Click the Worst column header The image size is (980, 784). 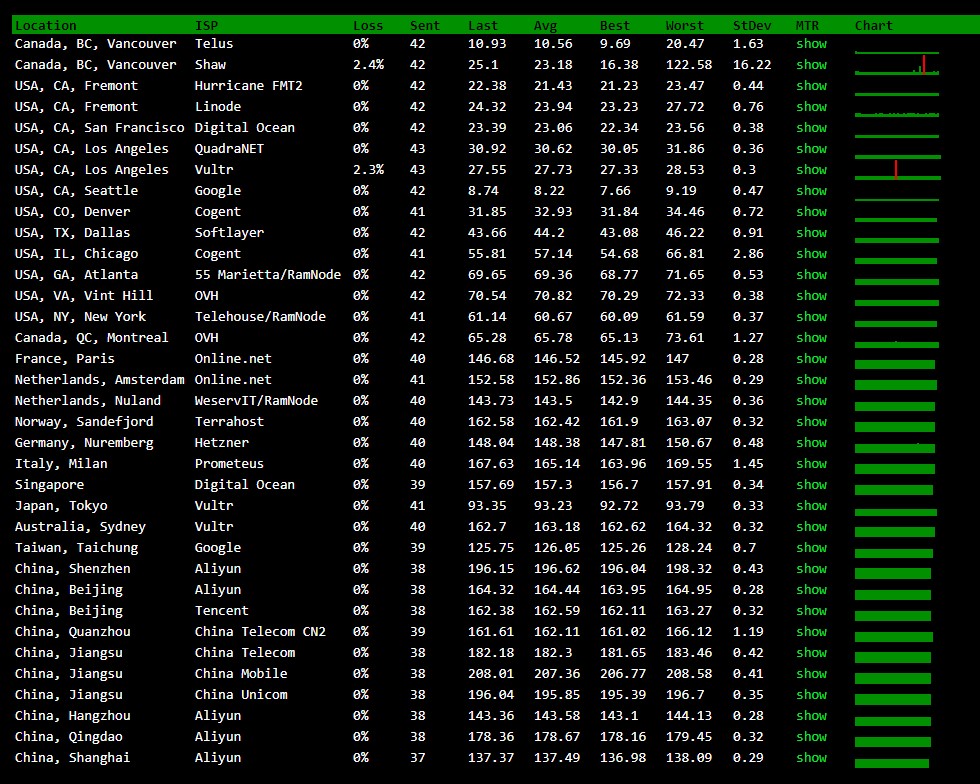coord(684,26)
